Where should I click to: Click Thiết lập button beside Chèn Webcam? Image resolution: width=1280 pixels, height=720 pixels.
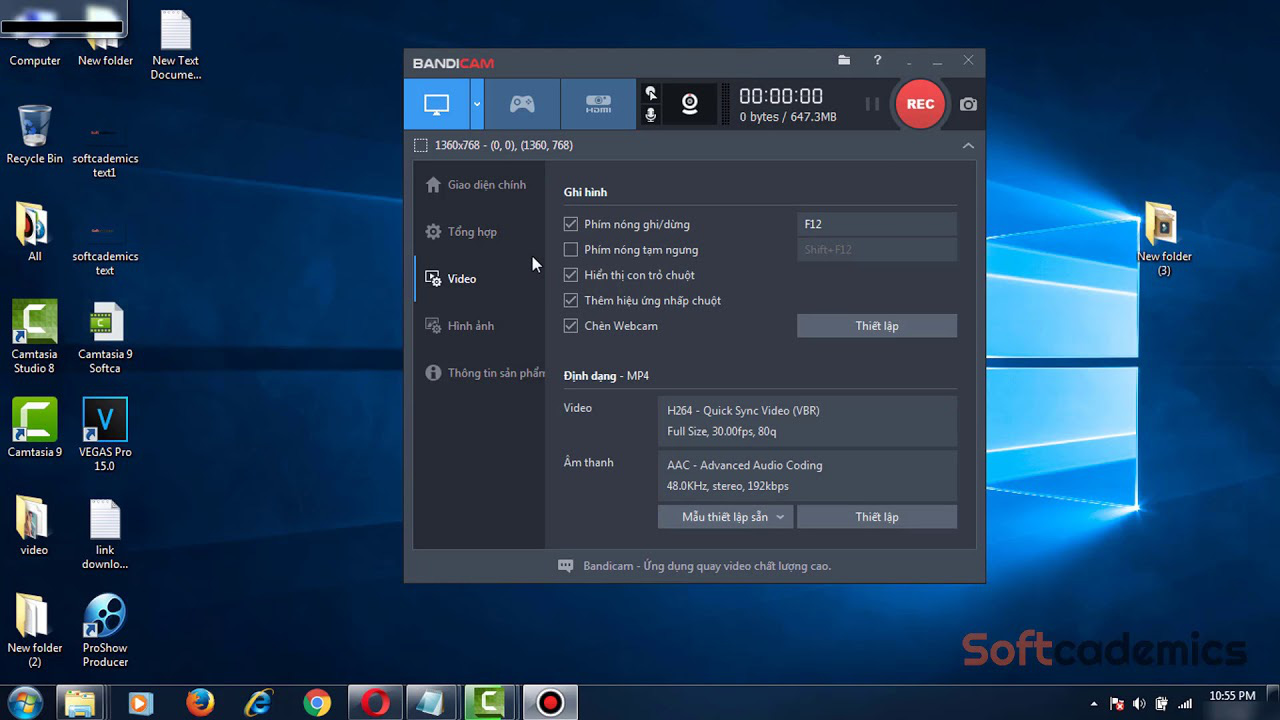pos(877,326)
